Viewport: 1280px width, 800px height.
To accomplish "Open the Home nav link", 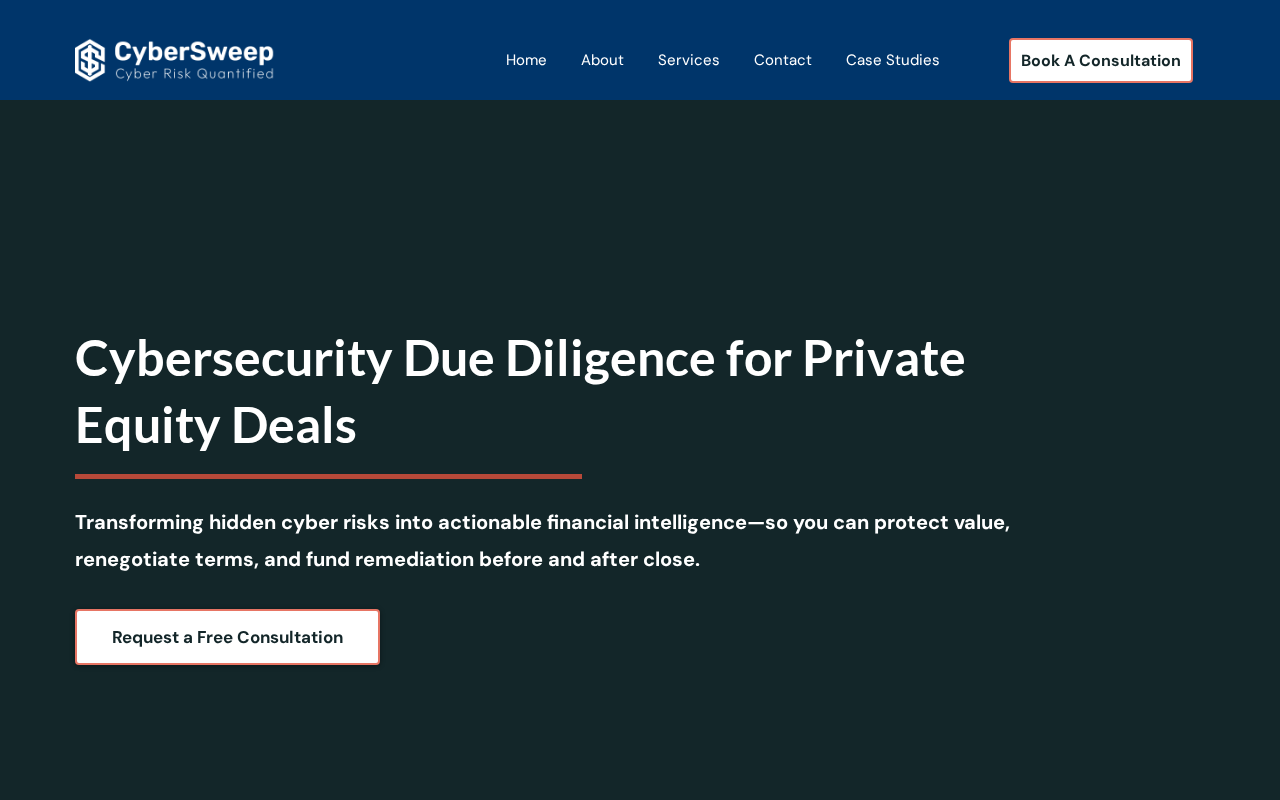I will [x=526, y=60].
